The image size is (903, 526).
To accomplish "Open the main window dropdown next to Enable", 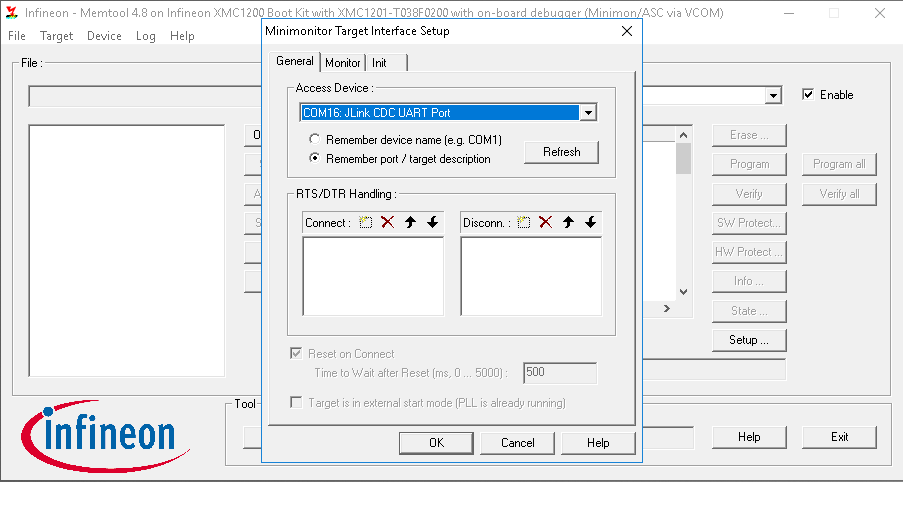I will [773, 95].
